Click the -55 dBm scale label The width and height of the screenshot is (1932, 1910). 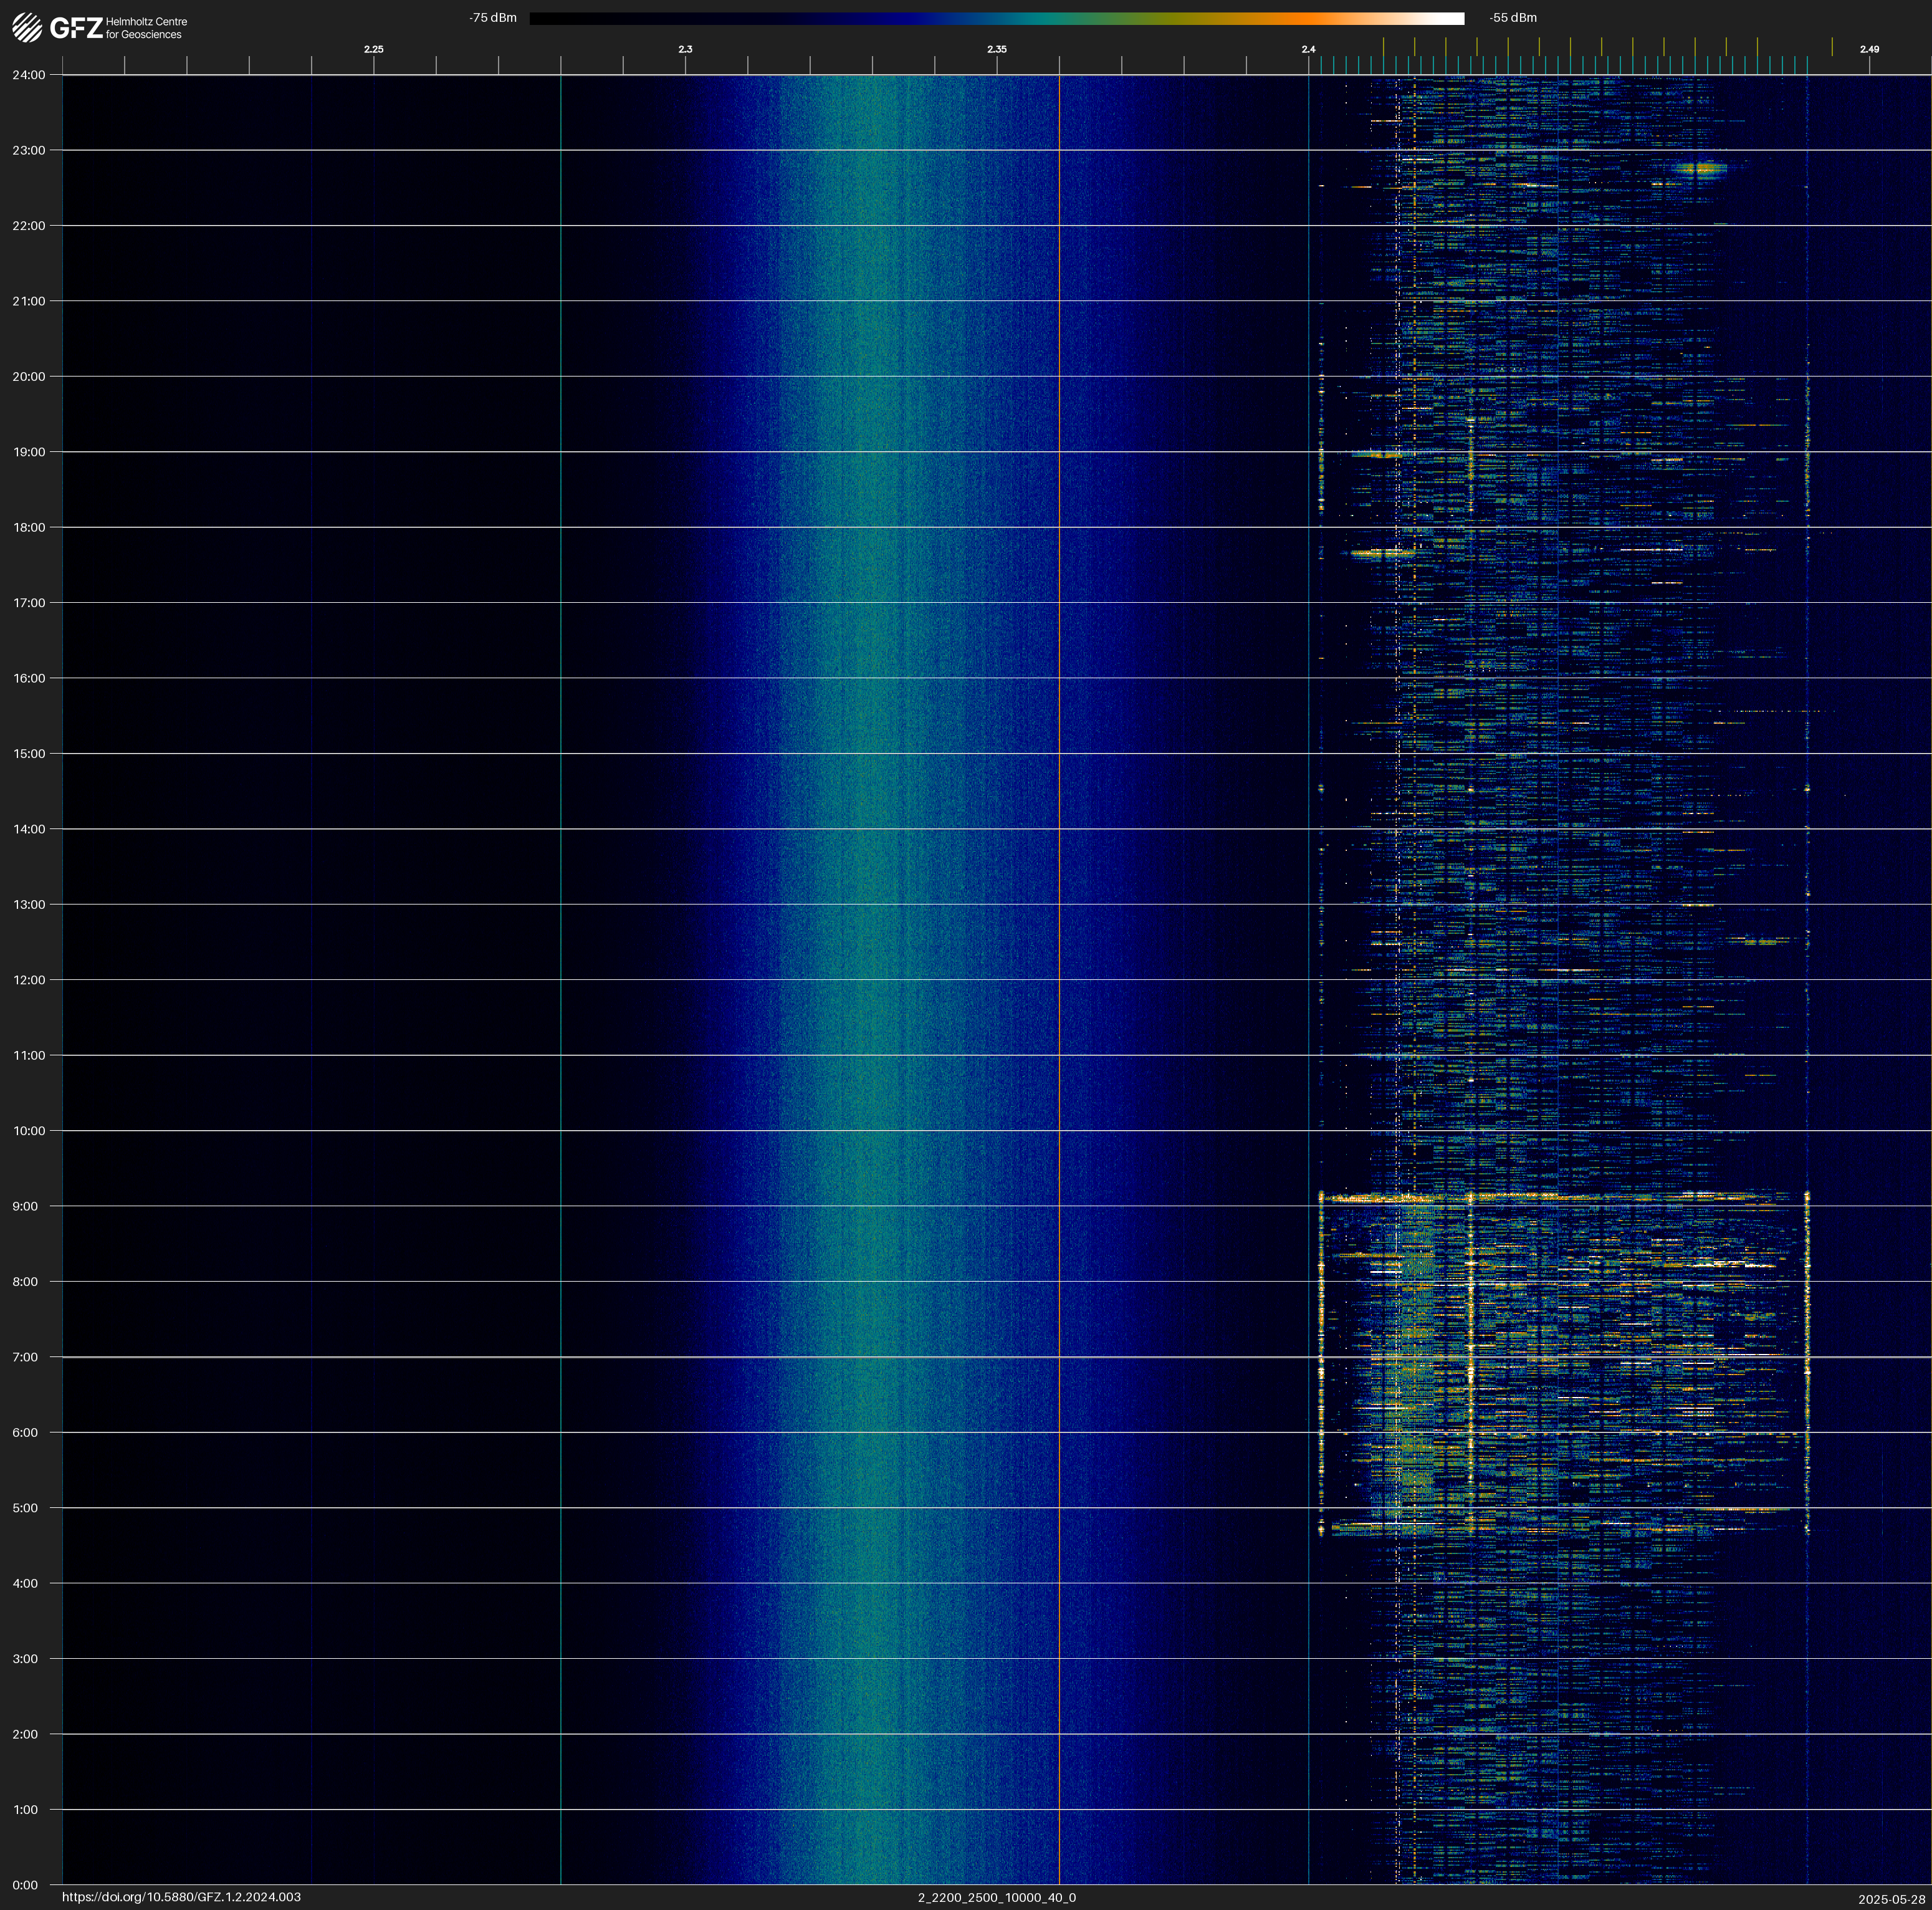pyautogui.click(x=1513, y=18)
